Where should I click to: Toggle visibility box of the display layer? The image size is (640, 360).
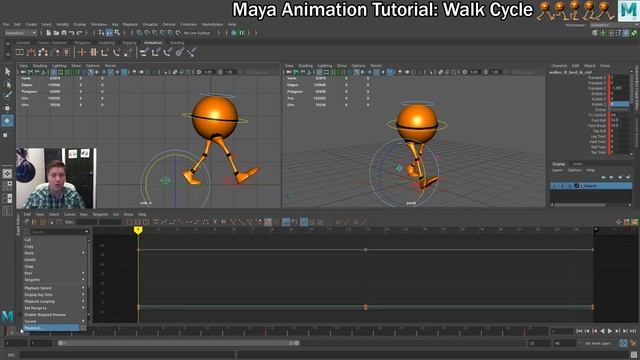tap(554, 186)
